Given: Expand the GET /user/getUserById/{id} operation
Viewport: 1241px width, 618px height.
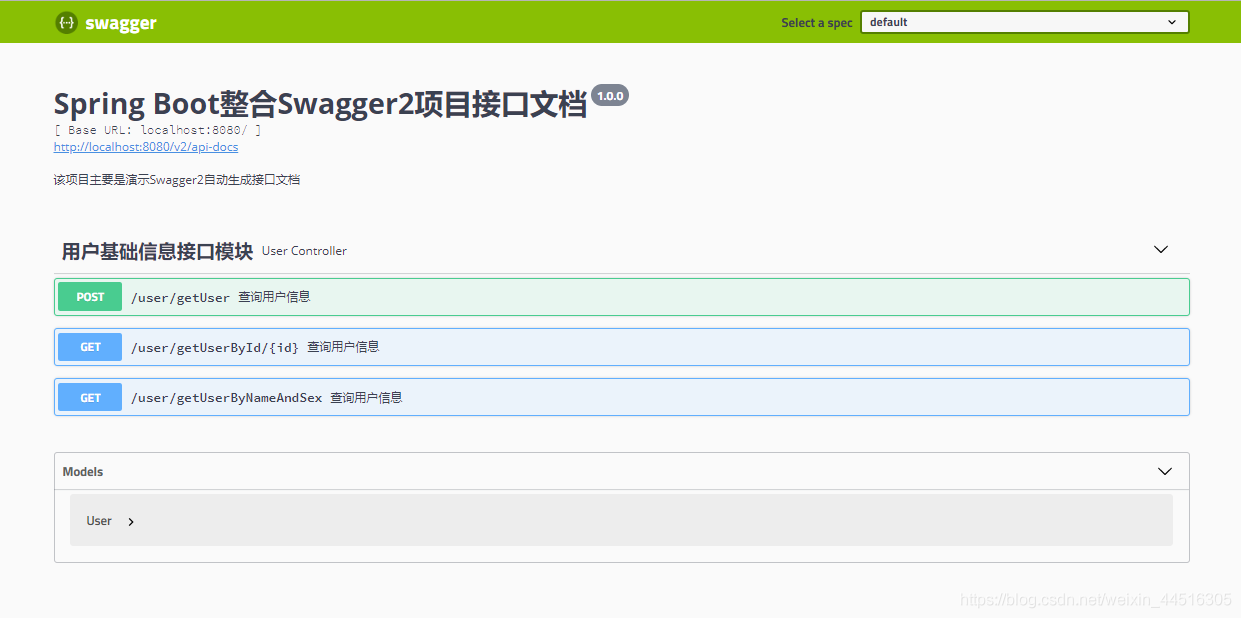Looking at the screenshot, I should pyautogui.click(x=621, y=347).
